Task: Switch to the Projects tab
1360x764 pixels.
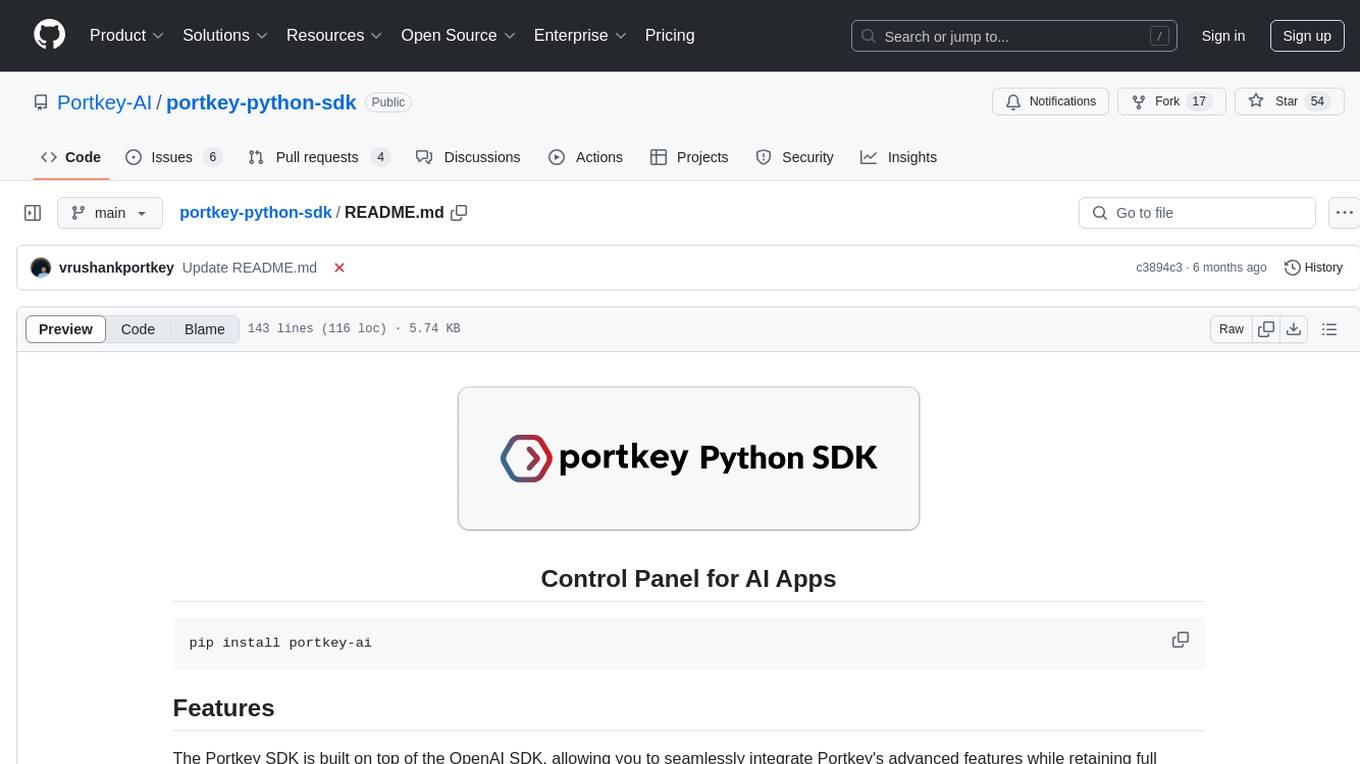Action: (x=689, y=157)
